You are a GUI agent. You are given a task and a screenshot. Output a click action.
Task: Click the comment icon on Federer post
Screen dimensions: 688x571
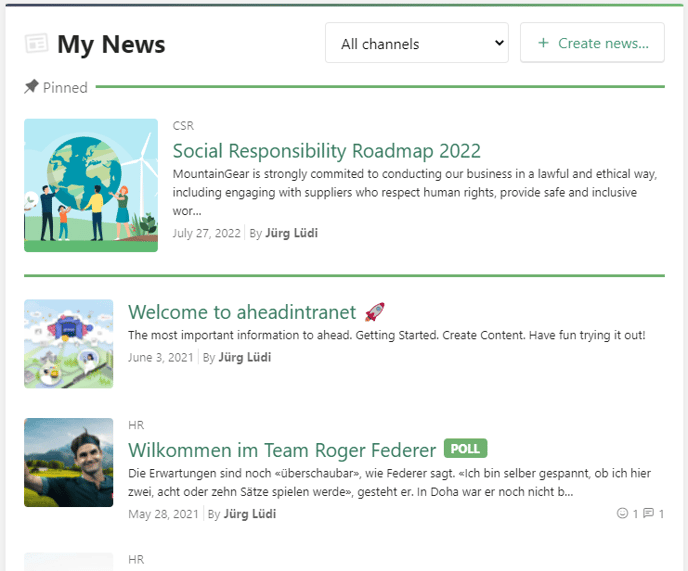tap(648, 513)
